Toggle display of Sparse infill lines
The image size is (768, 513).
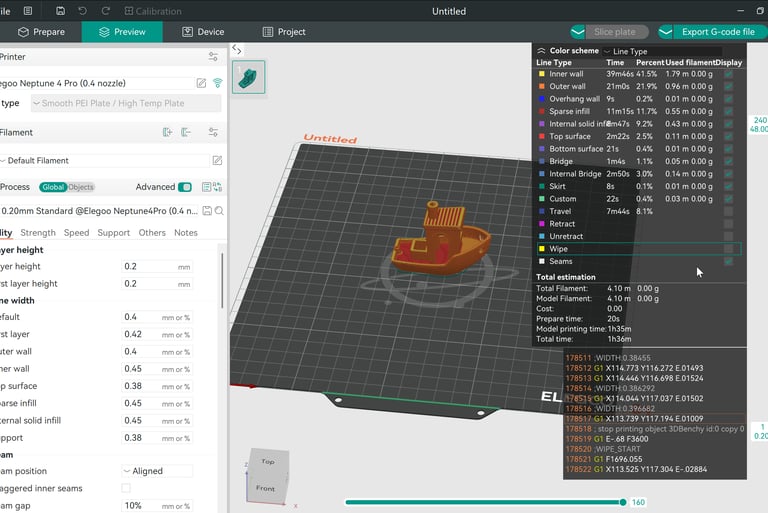[728, 111]
